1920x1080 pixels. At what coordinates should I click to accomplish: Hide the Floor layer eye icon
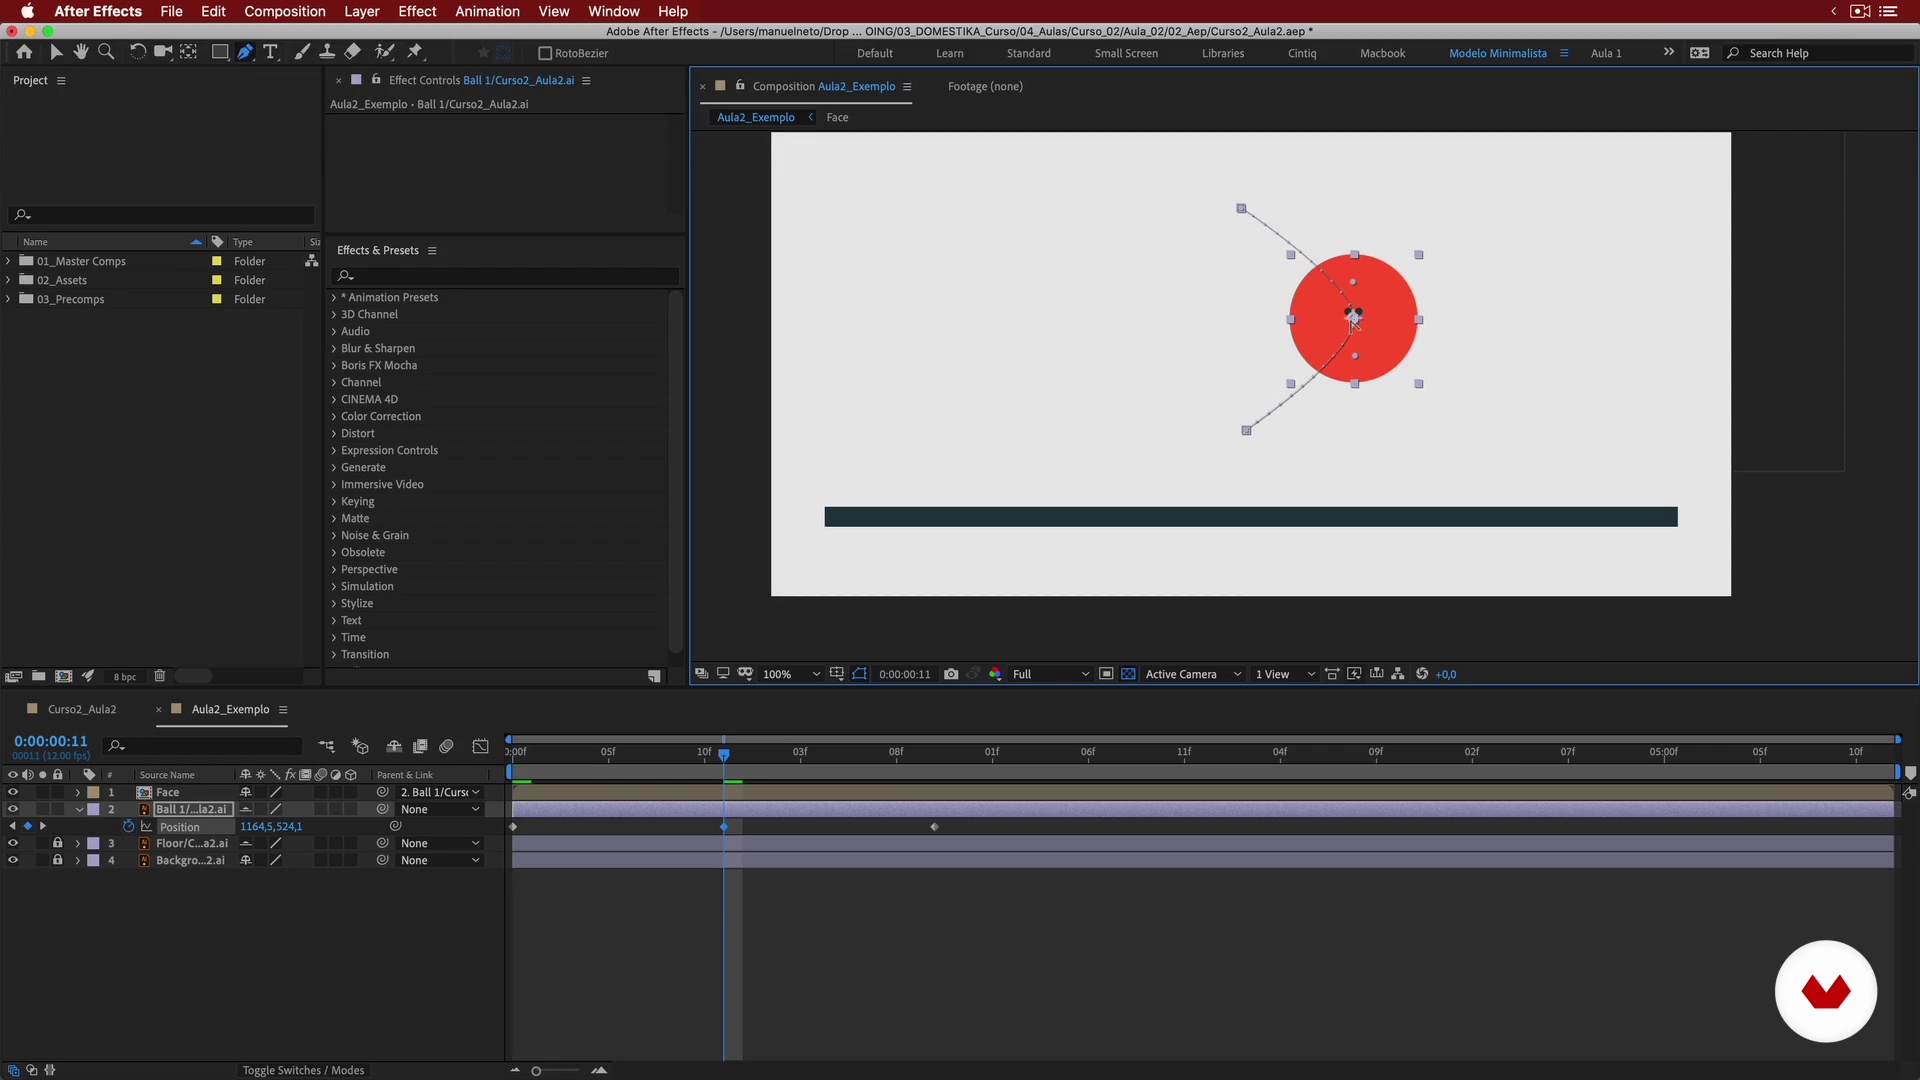[13, 843]
